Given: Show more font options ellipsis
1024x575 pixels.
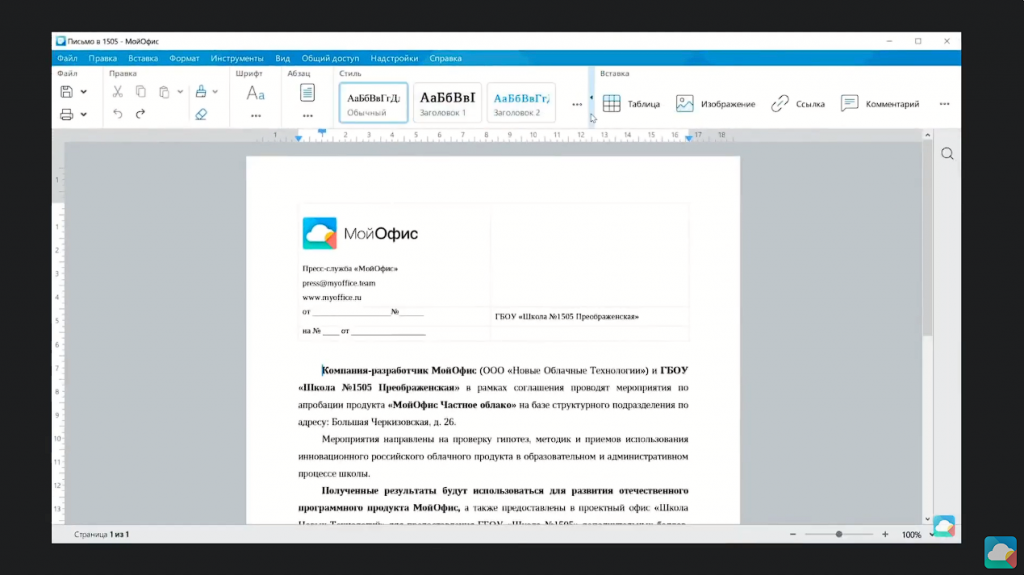Looking at the screenshot, I should (255, 116).
